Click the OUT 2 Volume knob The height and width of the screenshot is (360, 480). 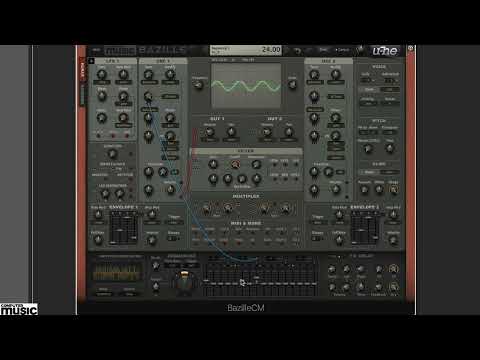tap(267, 132)
